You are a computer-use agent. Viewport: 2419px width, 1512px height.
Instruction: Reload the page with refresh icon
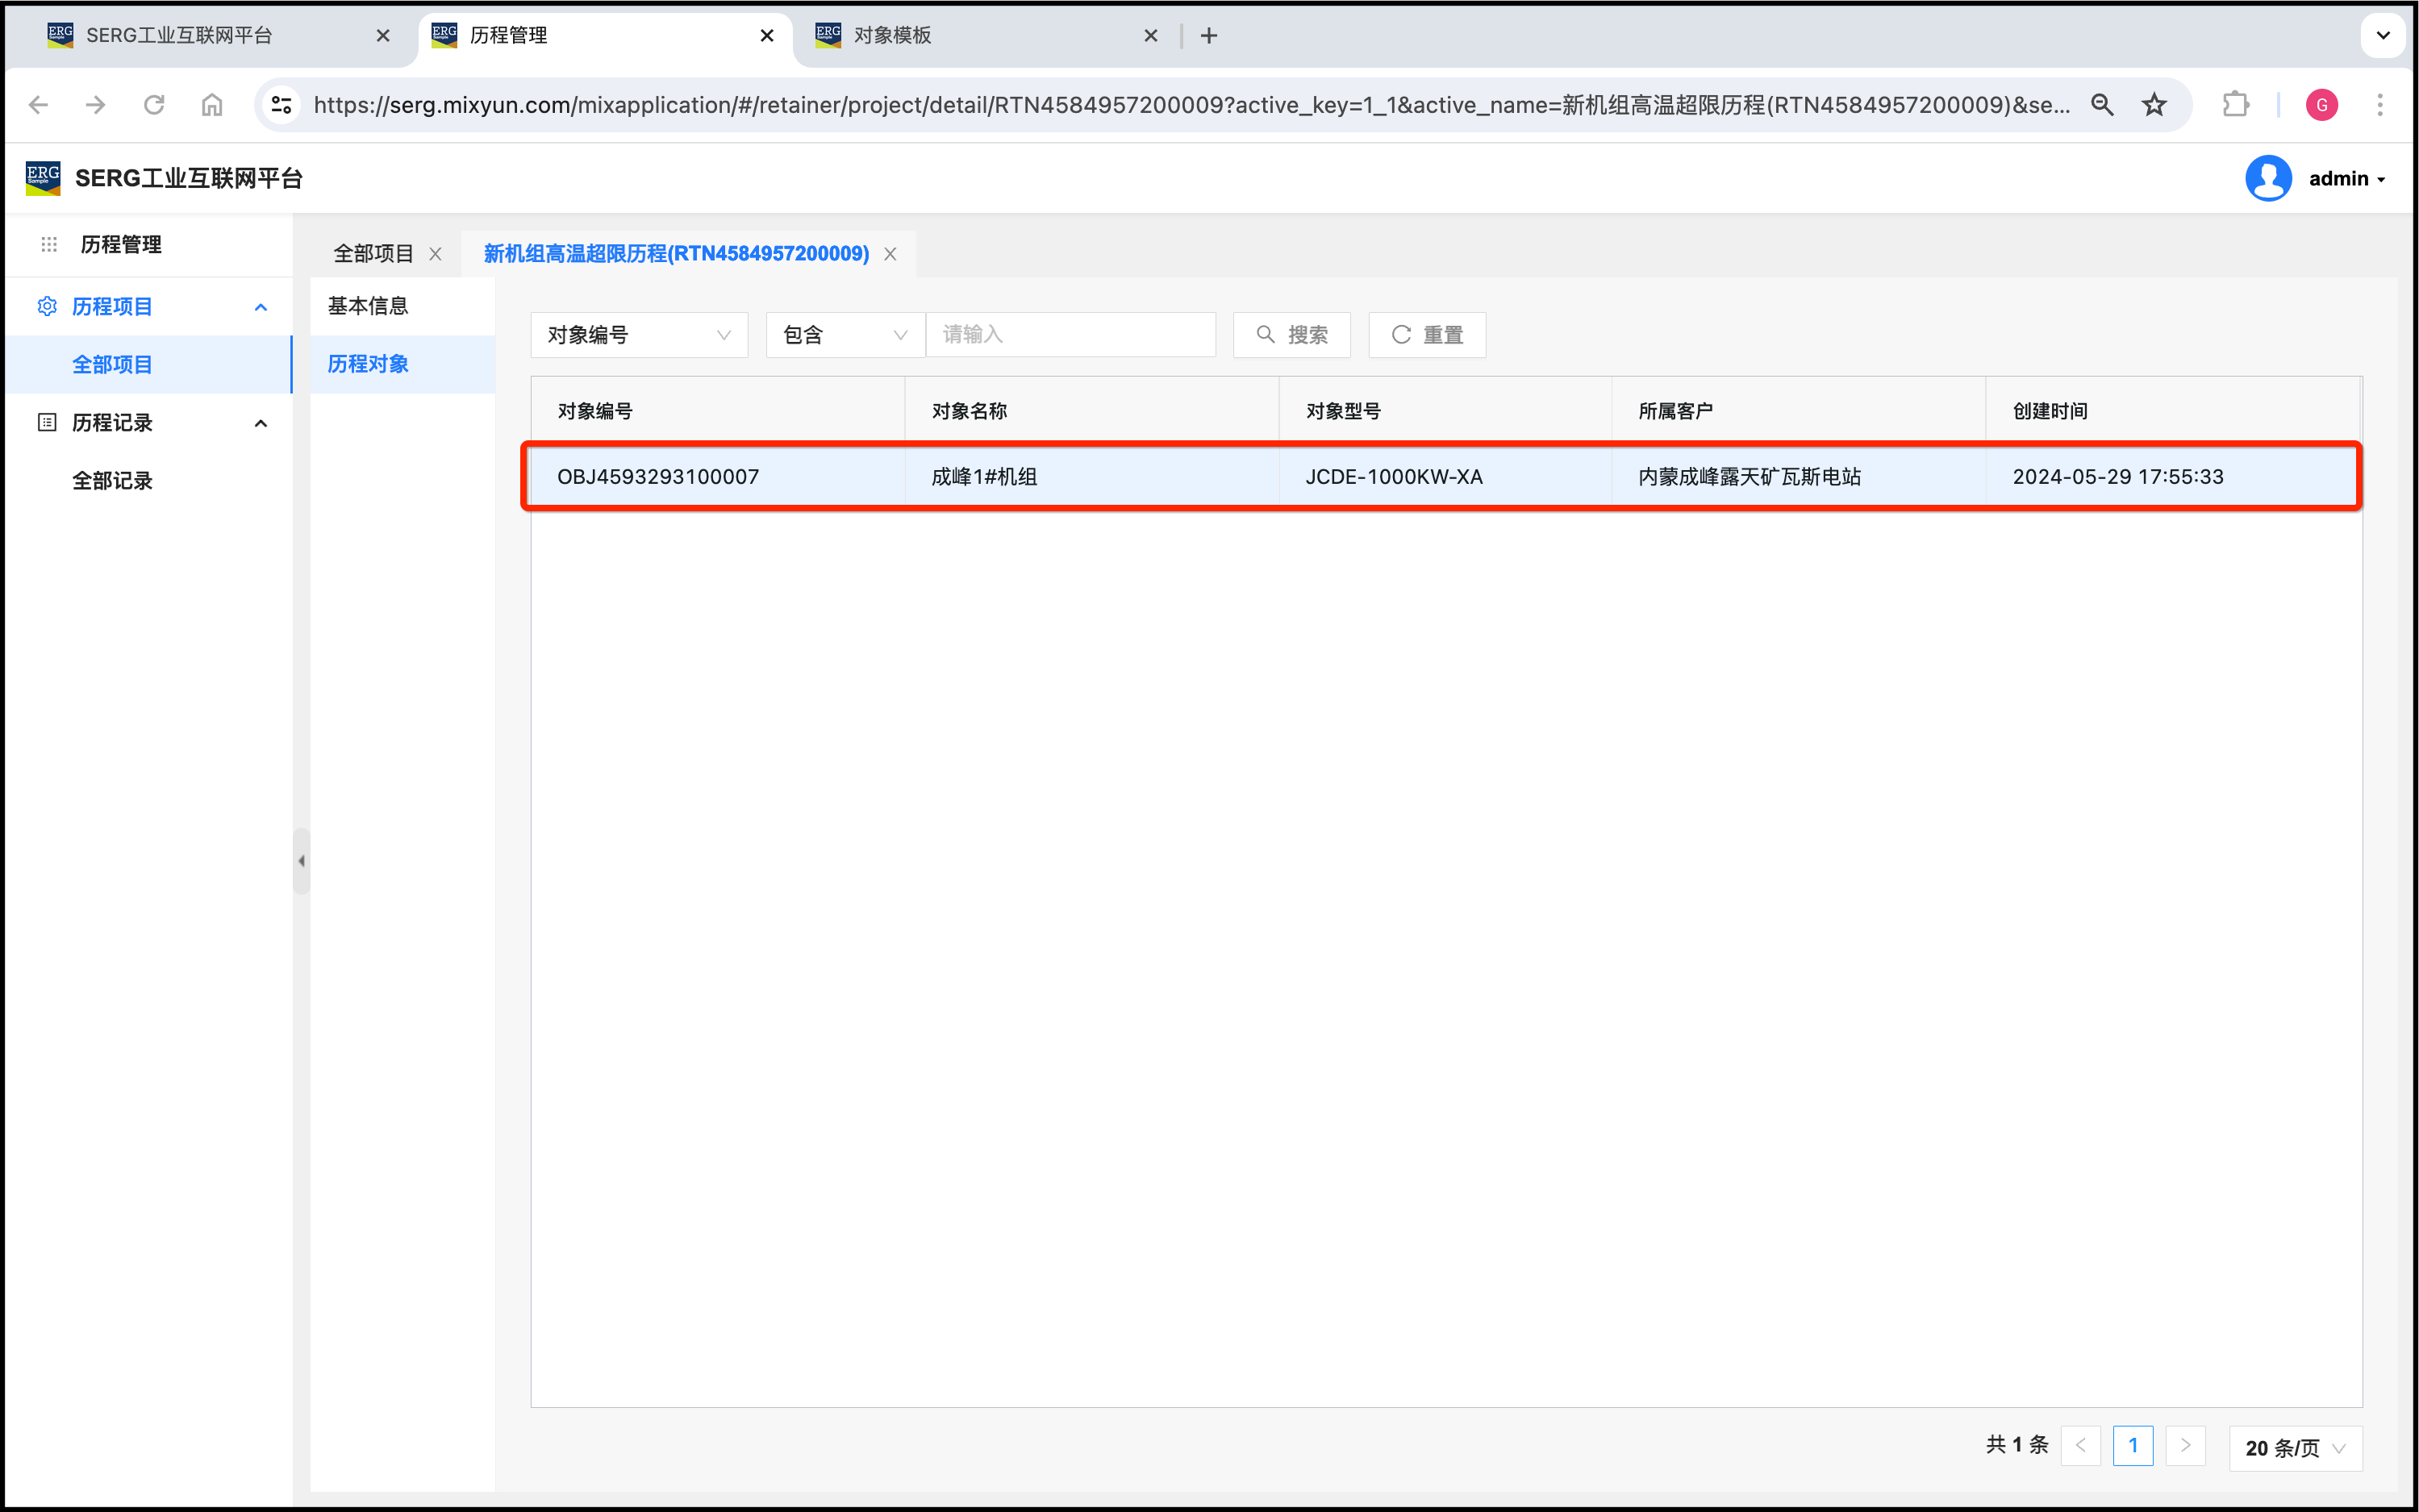point(154,105)
